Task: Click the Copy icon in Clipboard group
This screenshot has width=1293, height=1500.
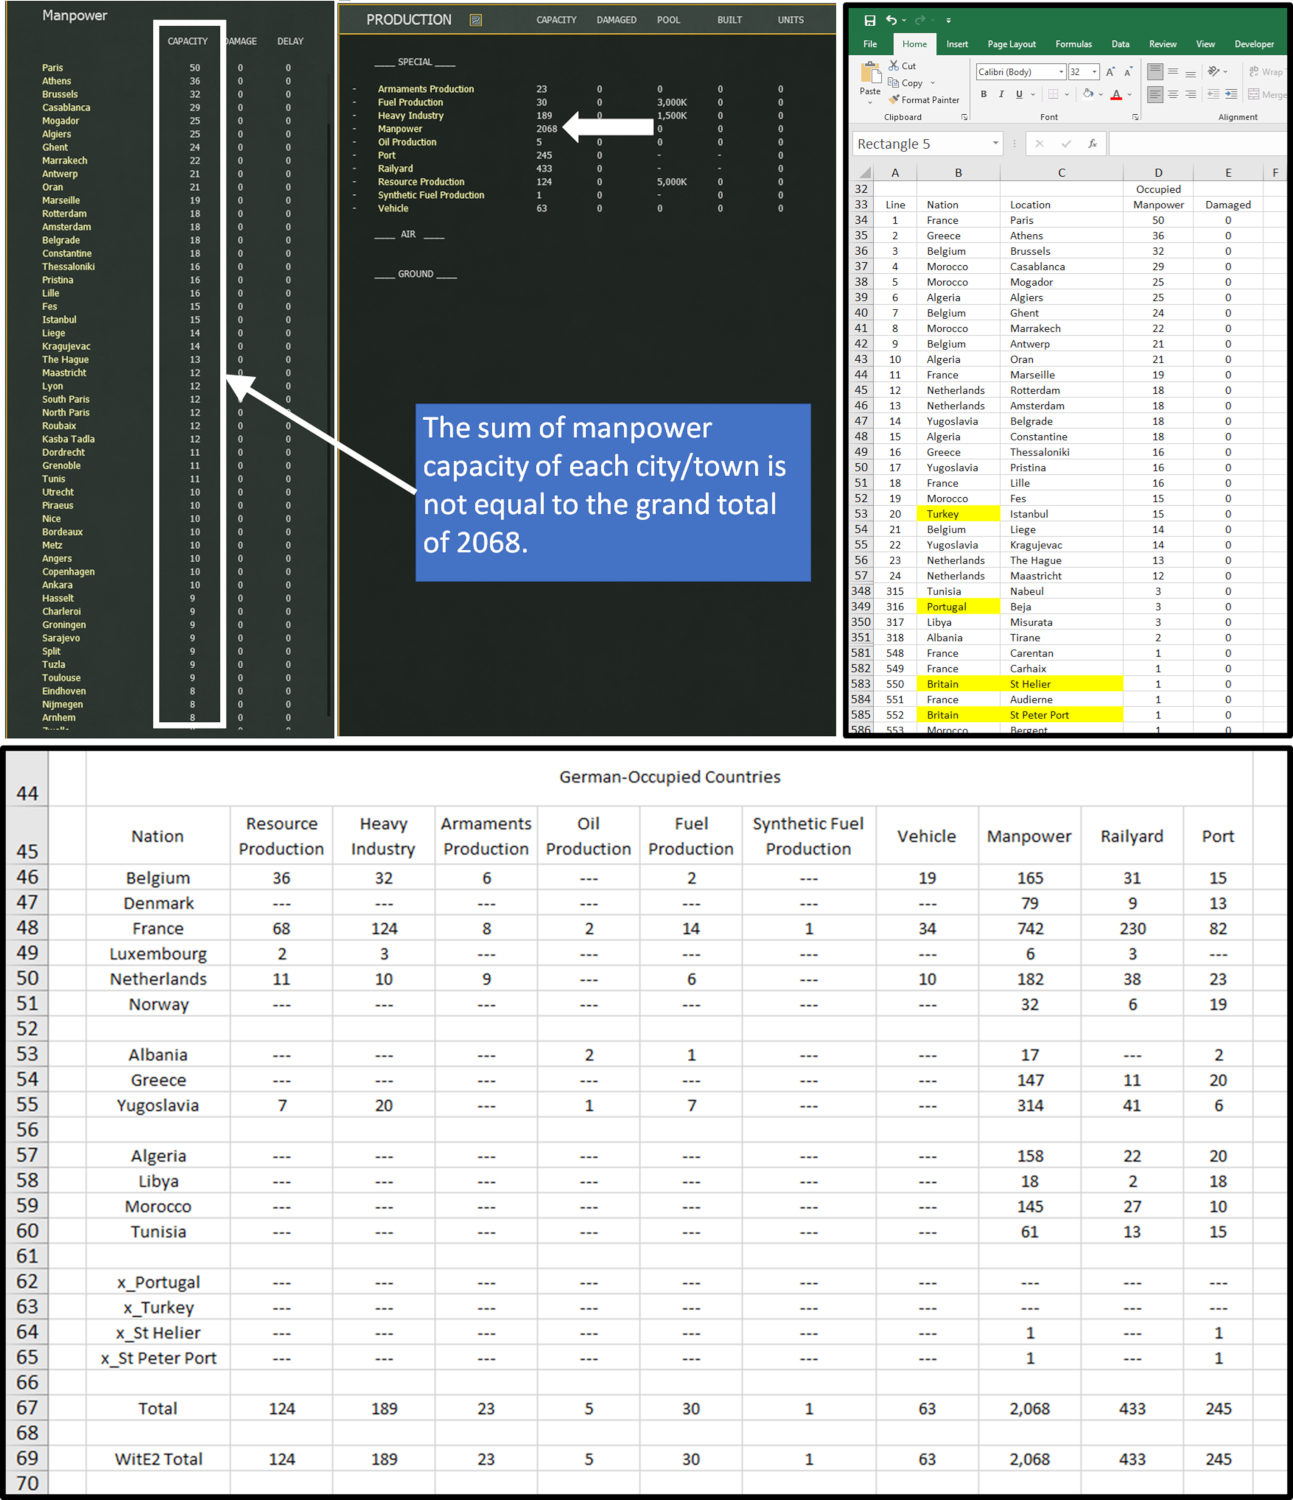Action: pos(894,83)
